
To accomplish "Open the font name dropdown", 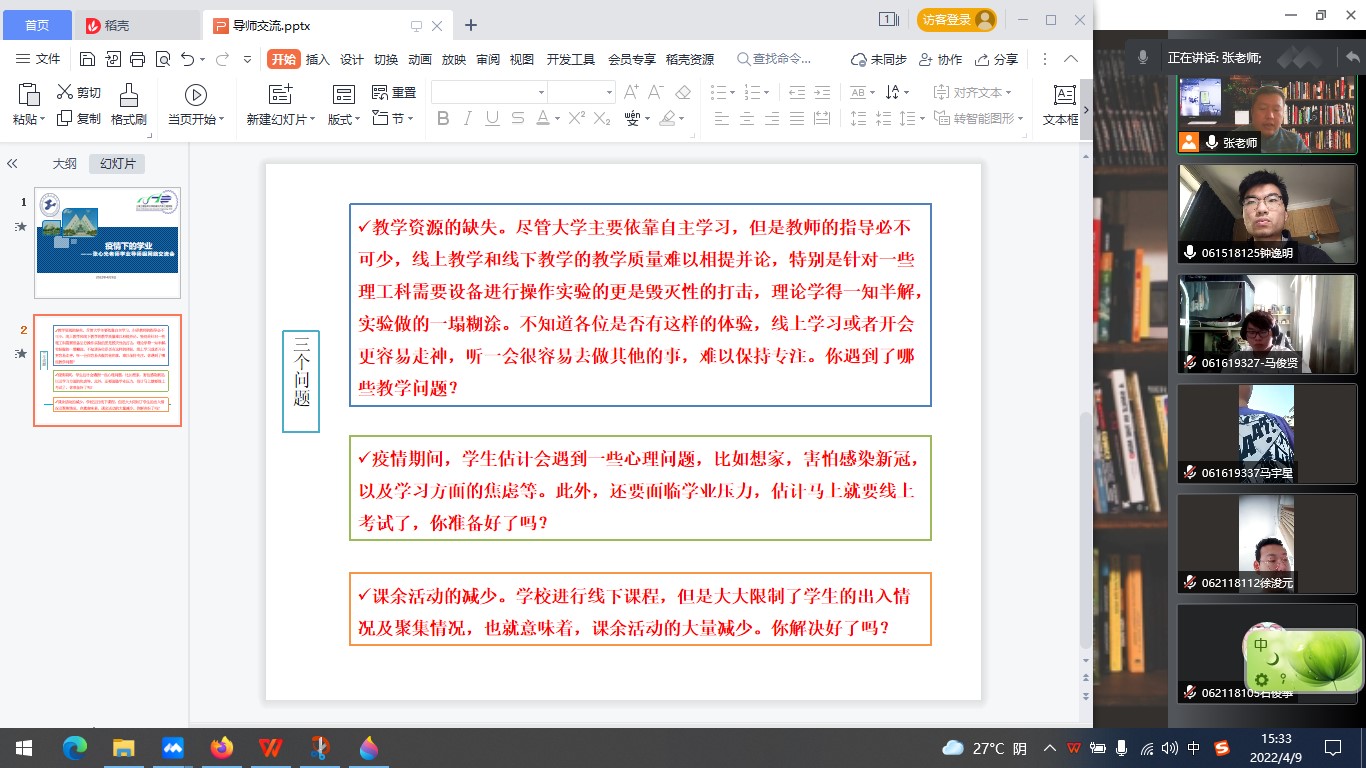I will point(540,92).
